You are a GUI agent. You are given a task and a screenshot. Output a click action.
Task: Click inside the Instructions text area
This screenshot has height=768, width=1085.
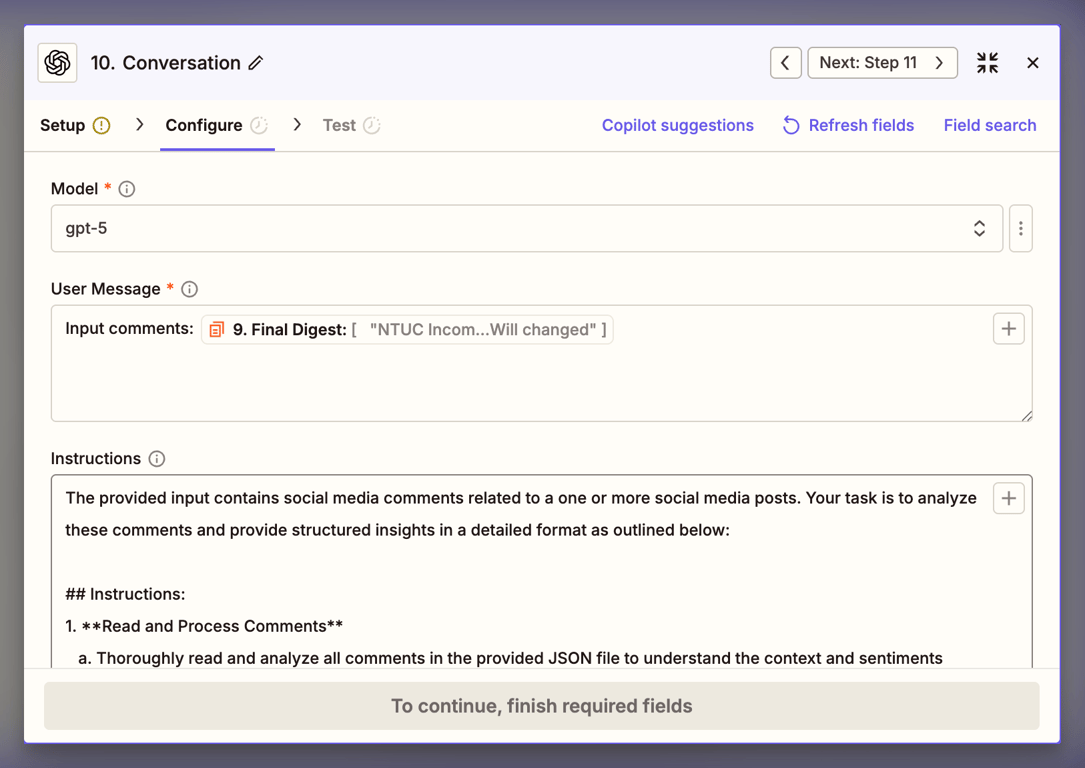(520, 580)
